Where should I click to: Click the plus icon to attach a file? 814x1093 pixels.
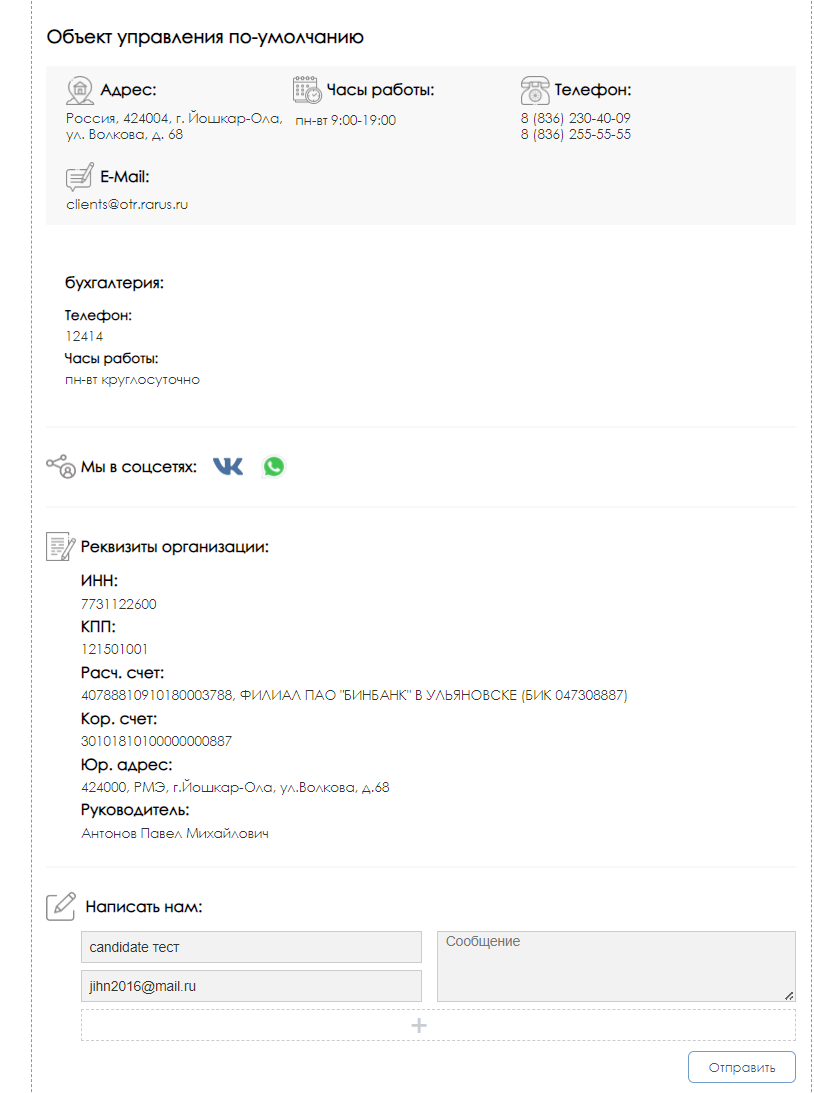pos(419,1025)
